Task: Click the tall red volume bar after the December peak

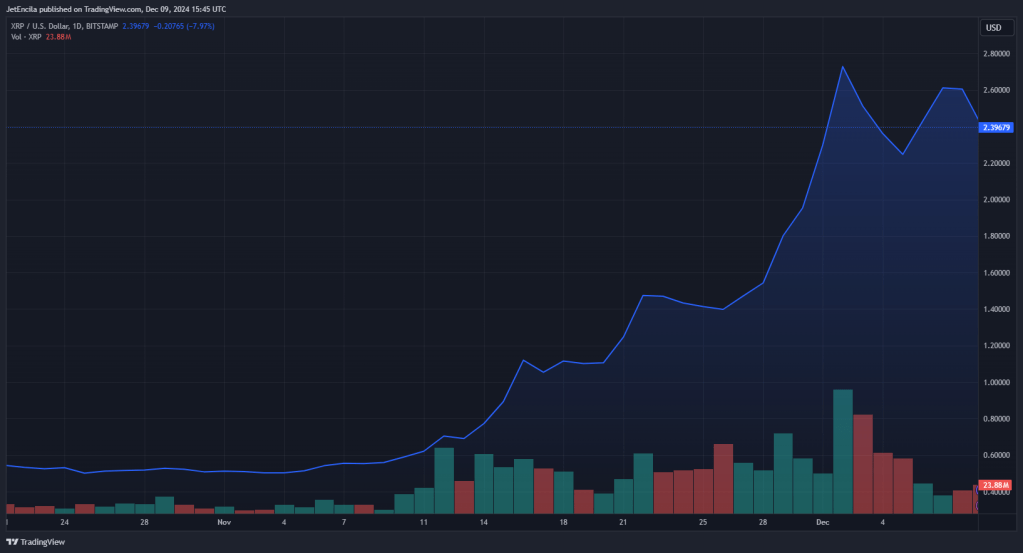Action: pos(863,464)
